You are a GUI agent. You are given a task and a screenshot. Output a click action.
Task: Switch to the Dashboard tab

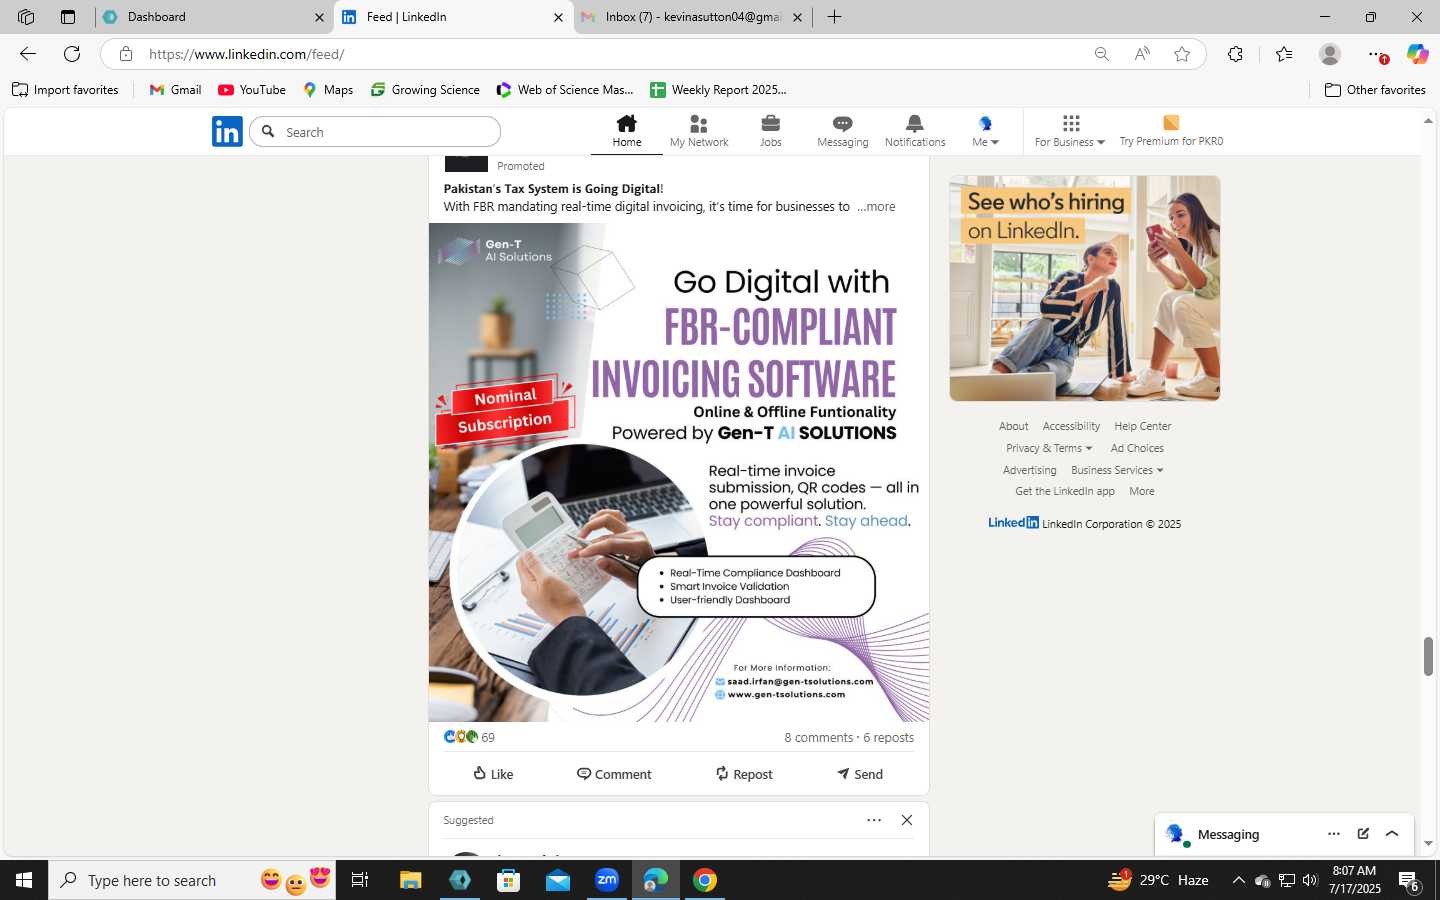click(x=215, y=17)
